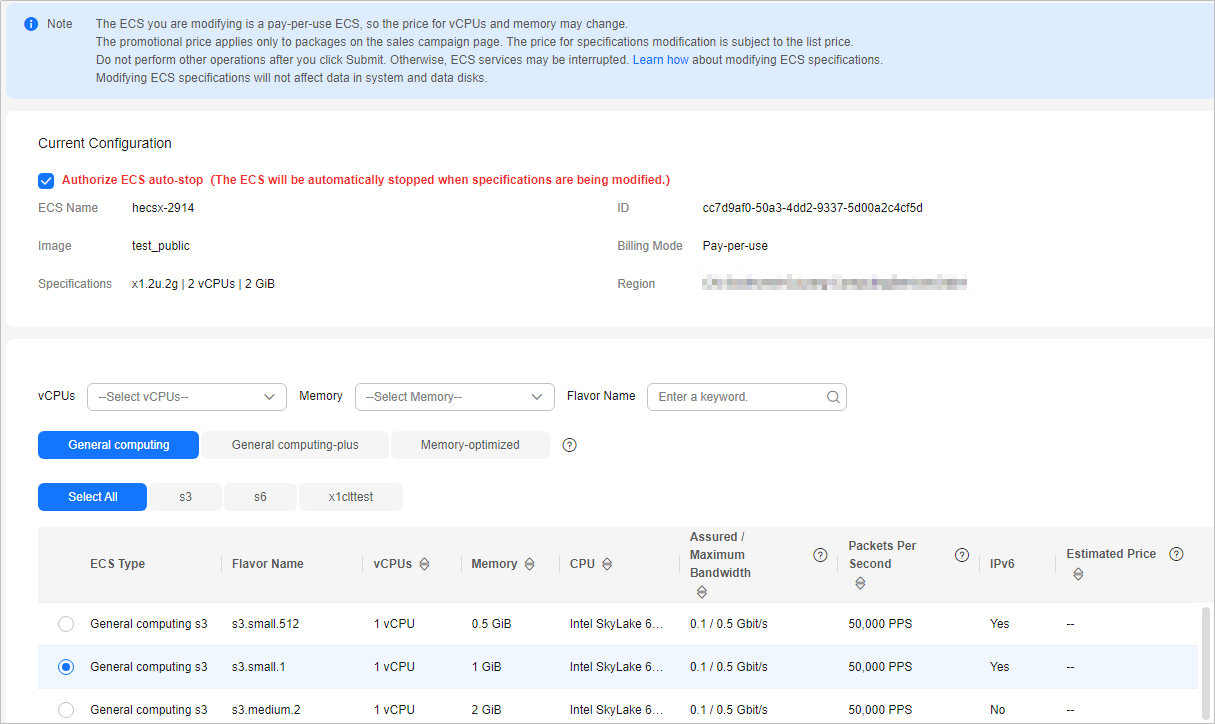The height and width of the screenshot is (724, 1215).
Task: Uncheck Authorize ECS auto-stop checkbox
Action: pos(46,181)
